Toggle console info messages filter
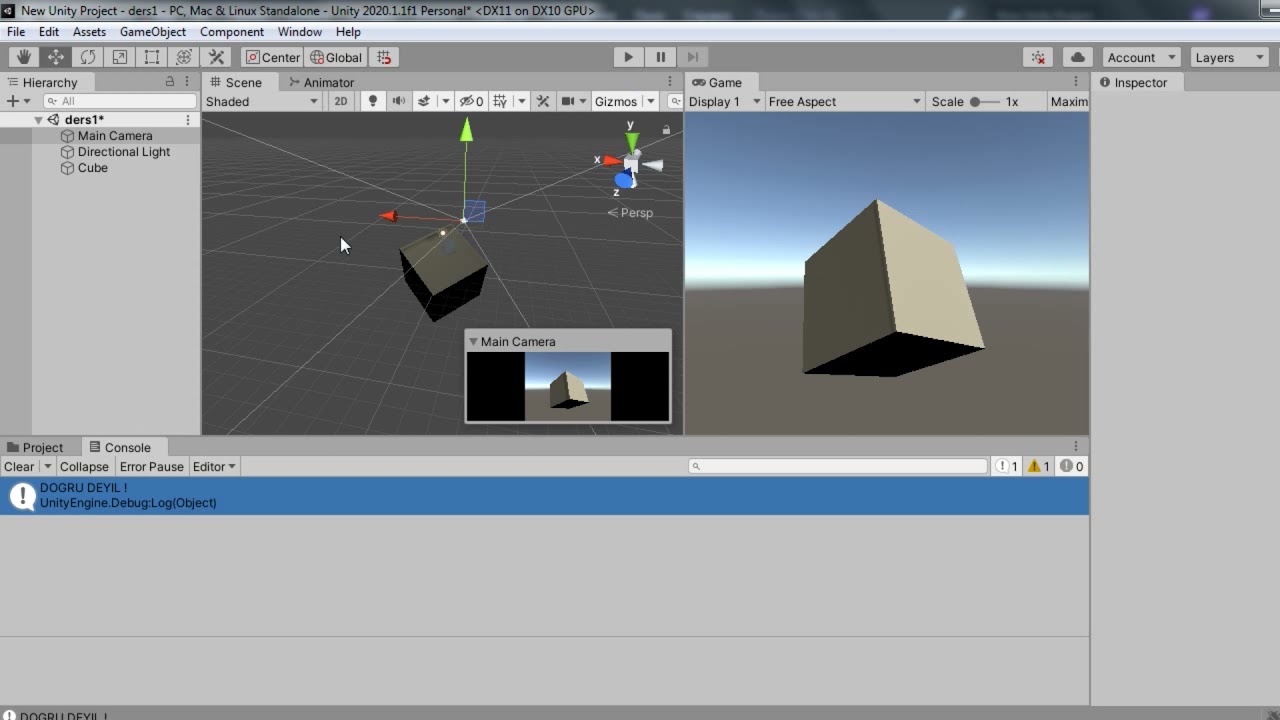The width and height of the screenshot is (1280, 720). tap(1006, 466)
